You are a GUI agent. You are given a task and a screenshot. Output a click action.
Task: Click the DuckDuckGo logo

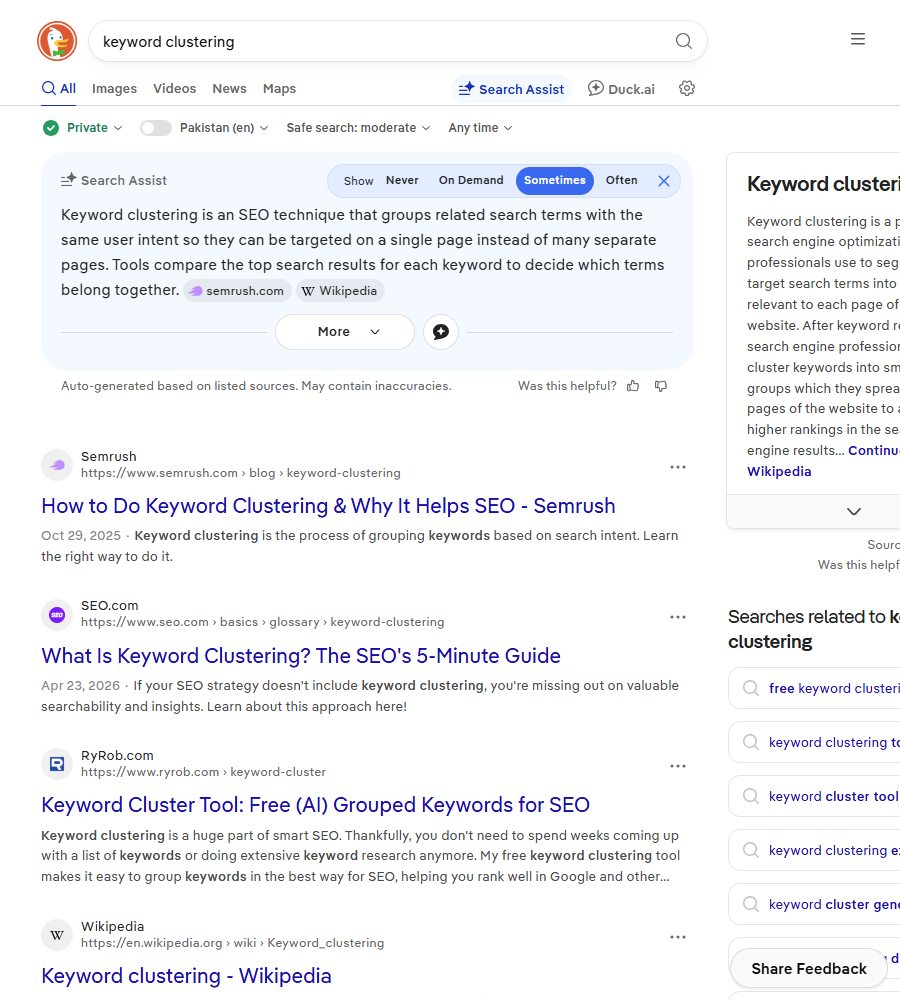[57, 41]
